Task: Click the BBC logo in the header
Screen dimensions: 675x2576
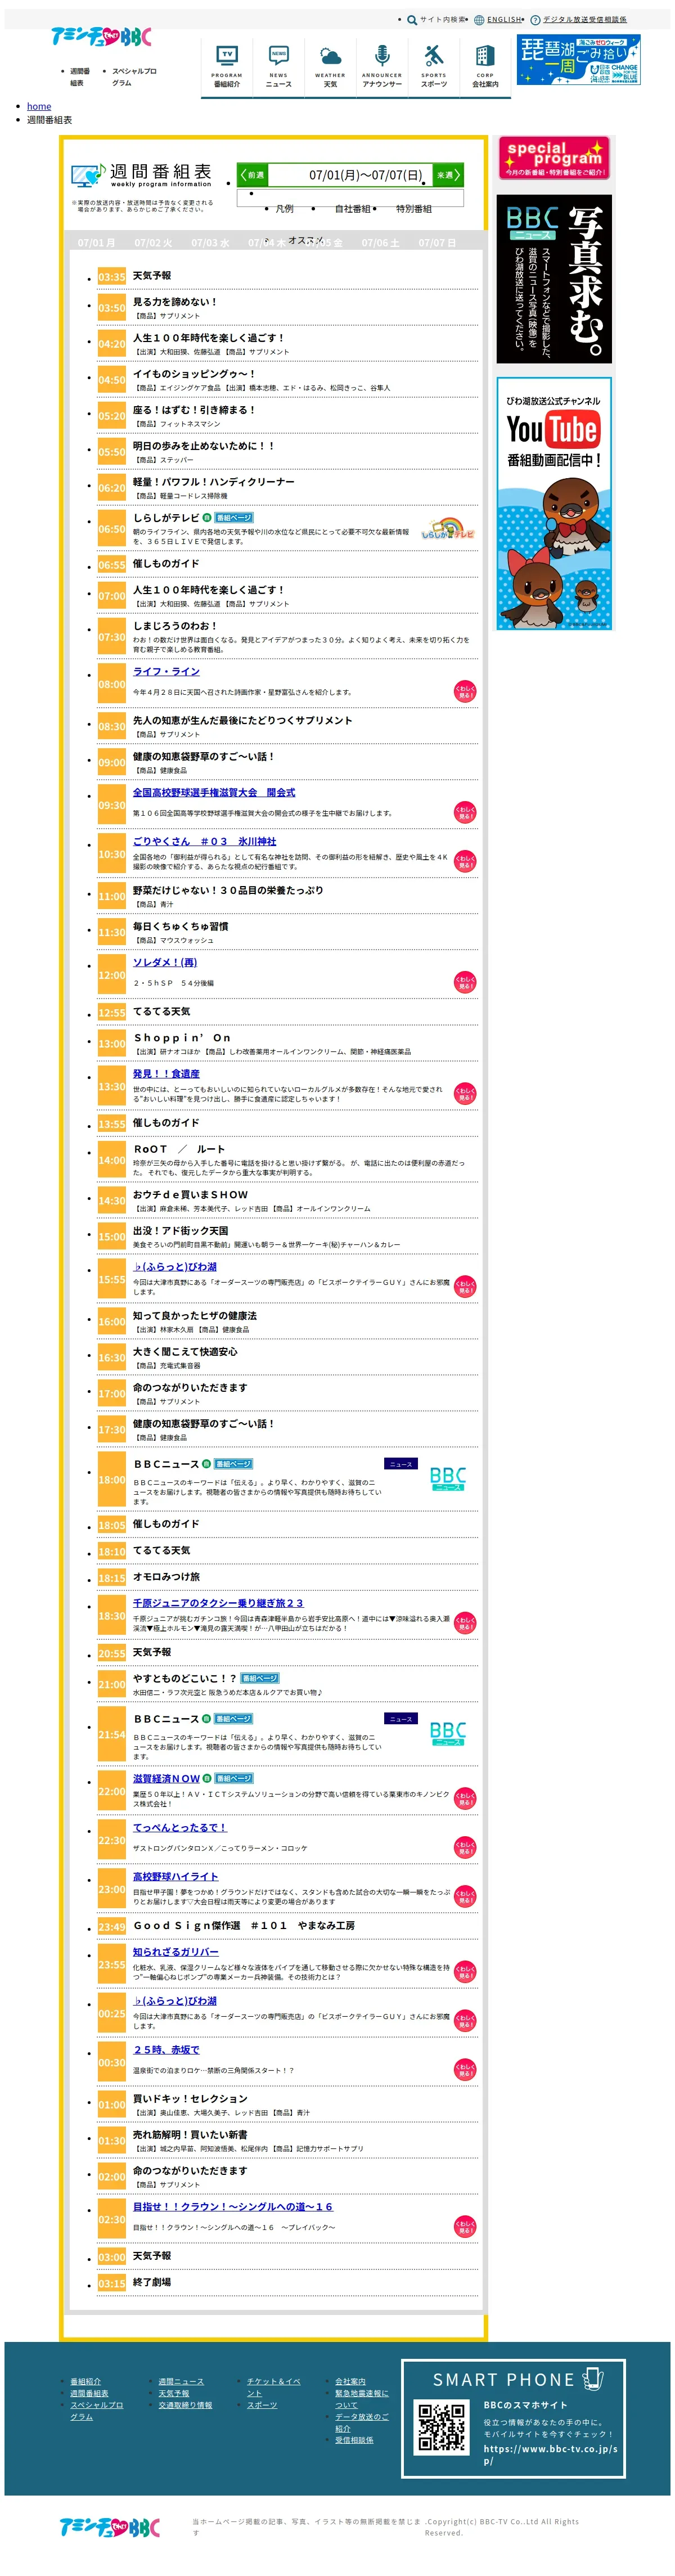Action: pyautogui.click(x=102, y=37)
